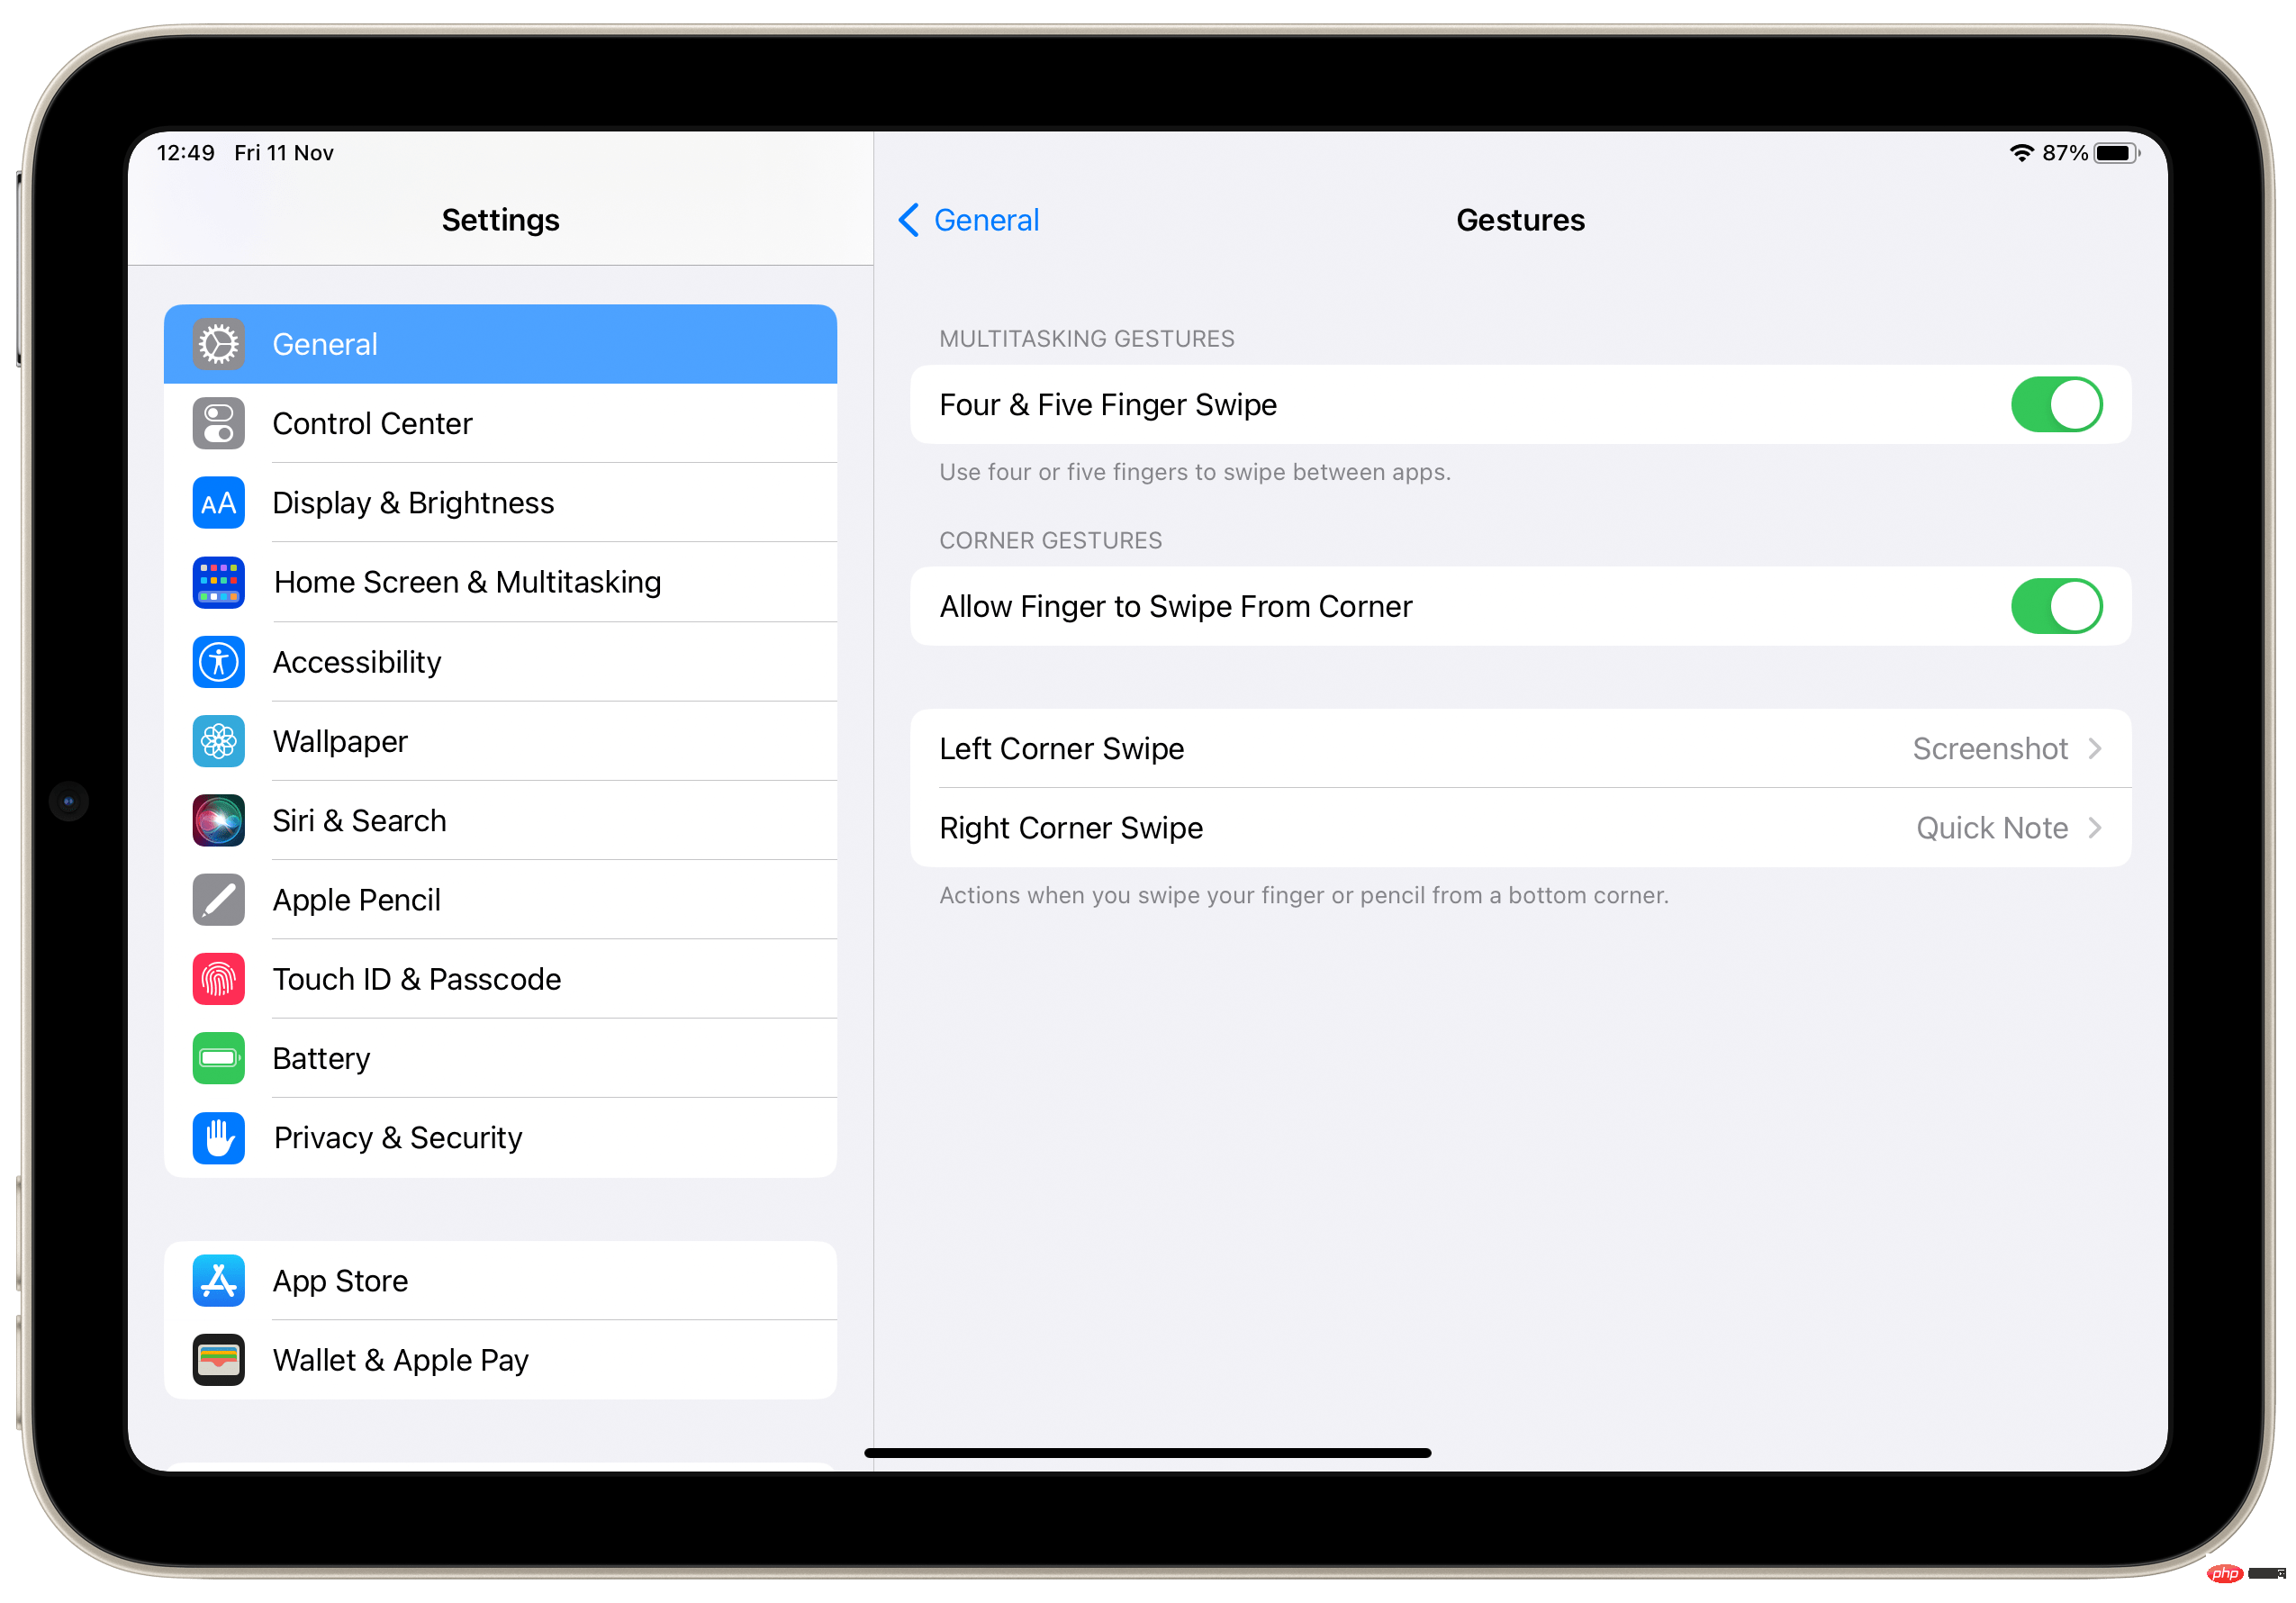Image resolution: width=2296 pixels, height=1603 pixels.
Task: Toggle Allow Finger to Swipe From Corner
Action: 2058,605
